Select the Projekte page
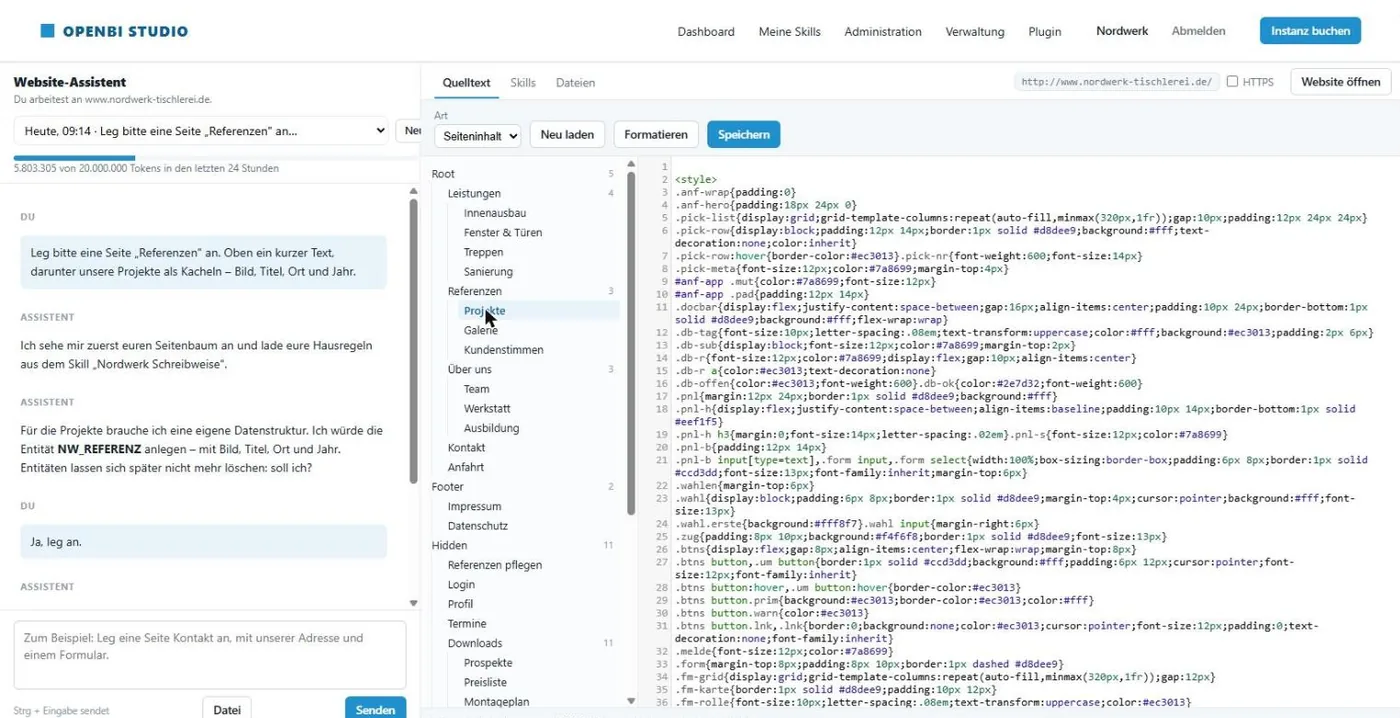Screen dimensions: 1400x718 (x=484, y=311)
